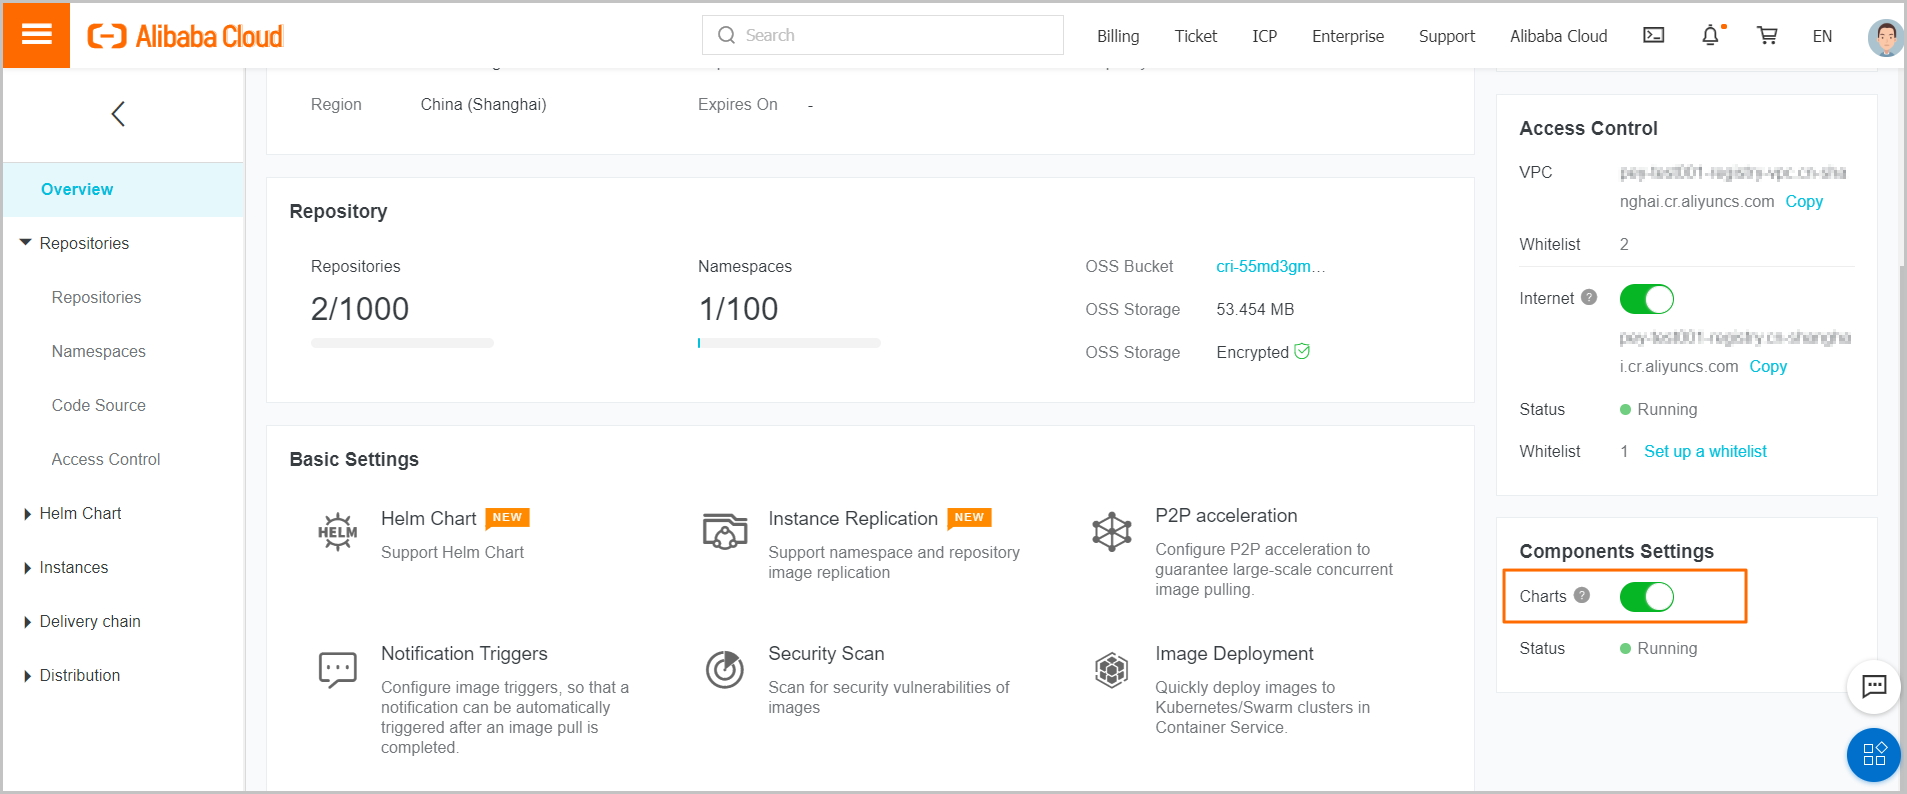The image size is (1907, 794).
Task: Click the encrypted shield icon
Action: click(x=1302, y=351)
